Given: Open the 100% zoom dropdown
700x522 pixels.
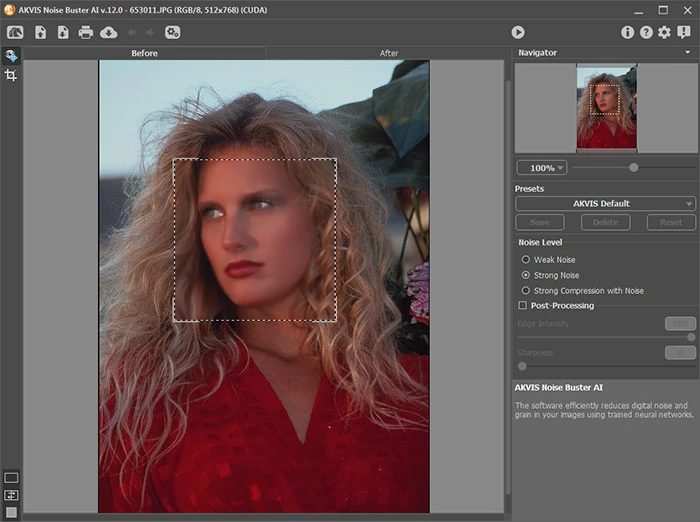Looking at the screenshot, I should (542, 168).
